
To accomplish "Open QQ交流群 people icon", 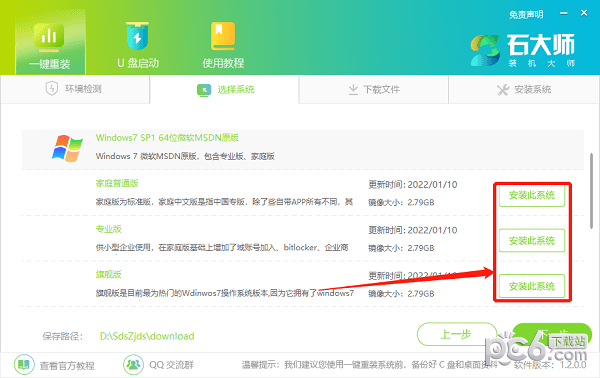I will click(x=133, y=365).
